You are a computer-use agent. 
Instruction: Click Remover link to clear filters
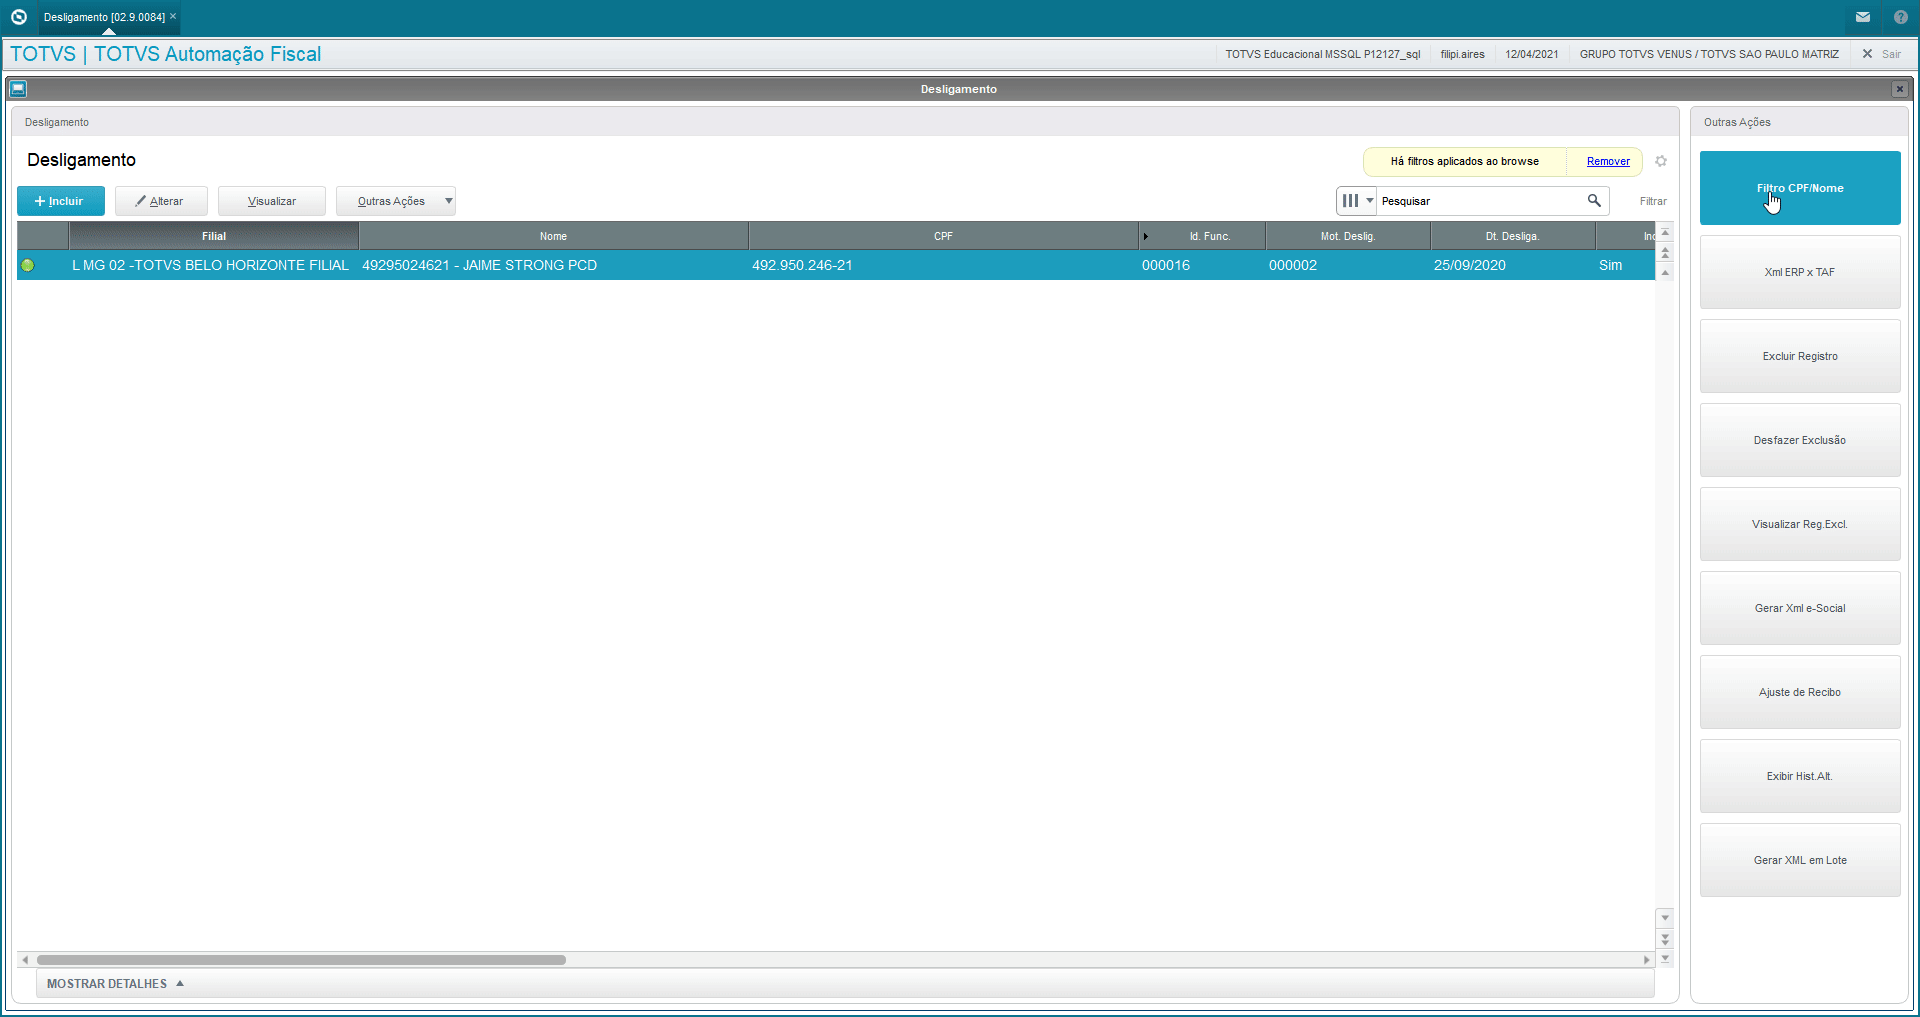click(x=1608, y=161)
